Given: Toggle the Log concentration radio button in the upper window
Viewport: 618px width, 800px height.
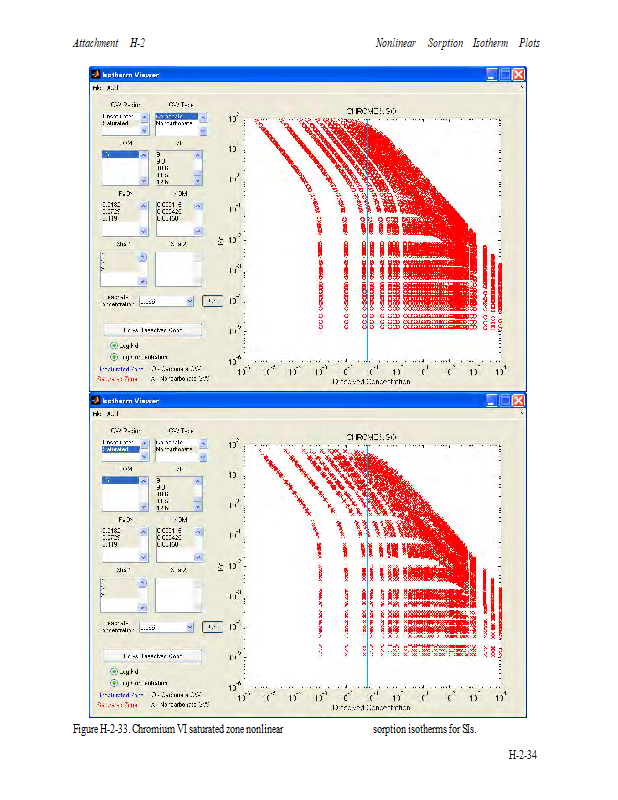Looking at the screenshot, I should (x=114, y=356).
